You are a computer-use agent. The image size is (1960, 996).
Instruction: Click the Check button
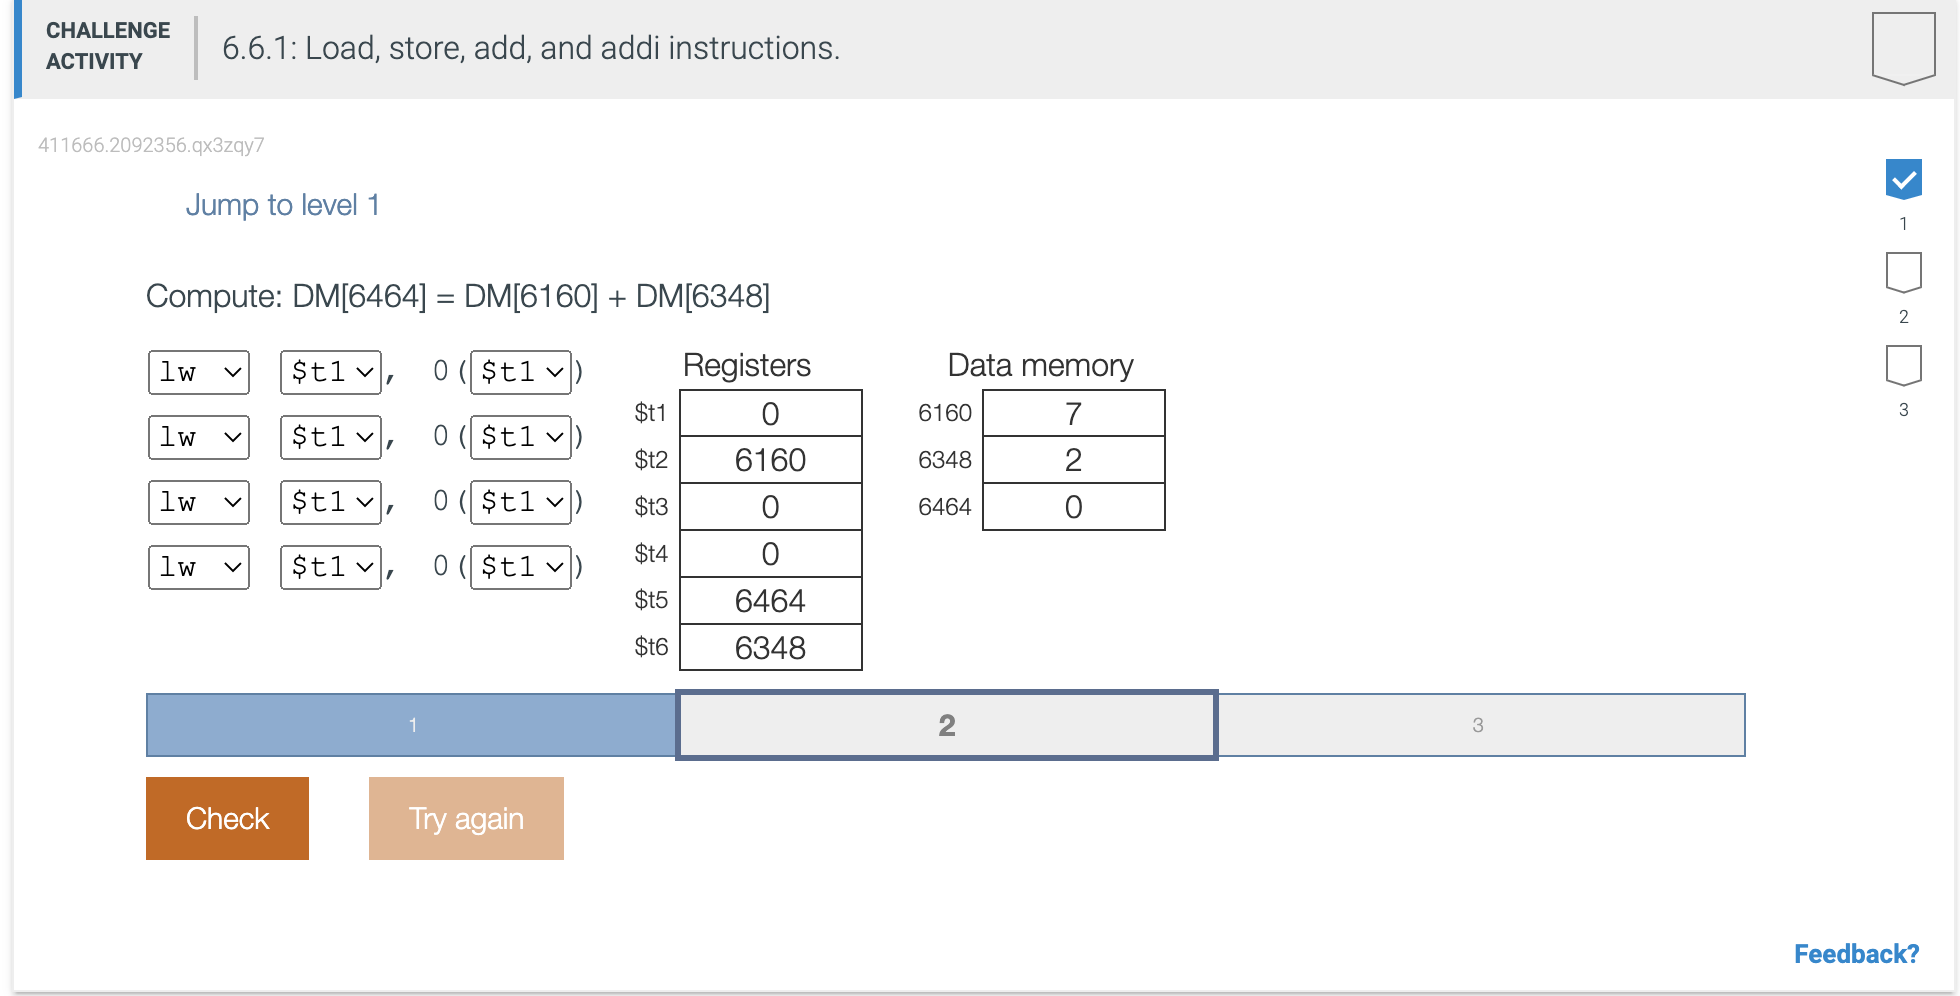226,818
